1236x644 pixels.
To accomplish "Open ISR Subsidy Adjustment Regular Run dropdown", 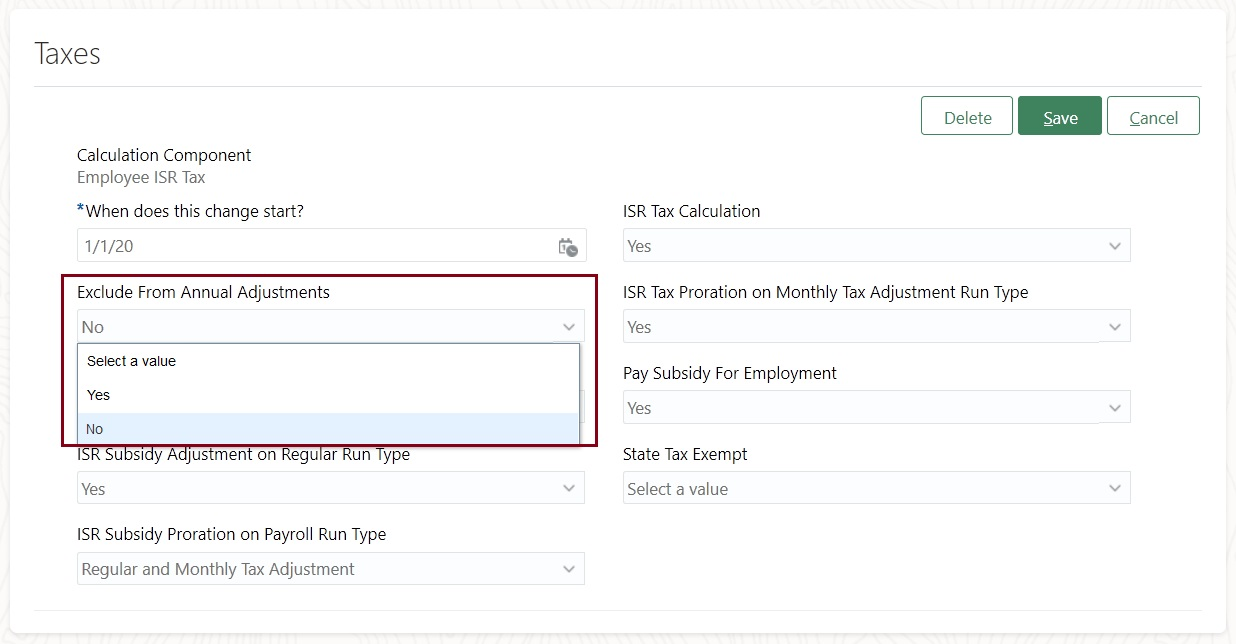I will (x=568, y=489).
